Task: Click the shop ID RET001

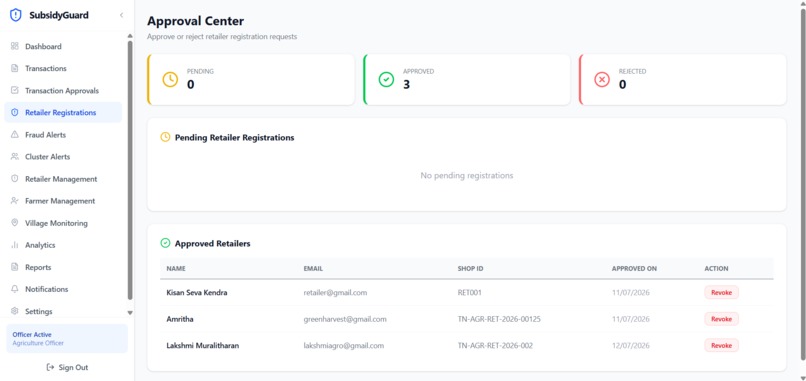Action: coord(469,293)
